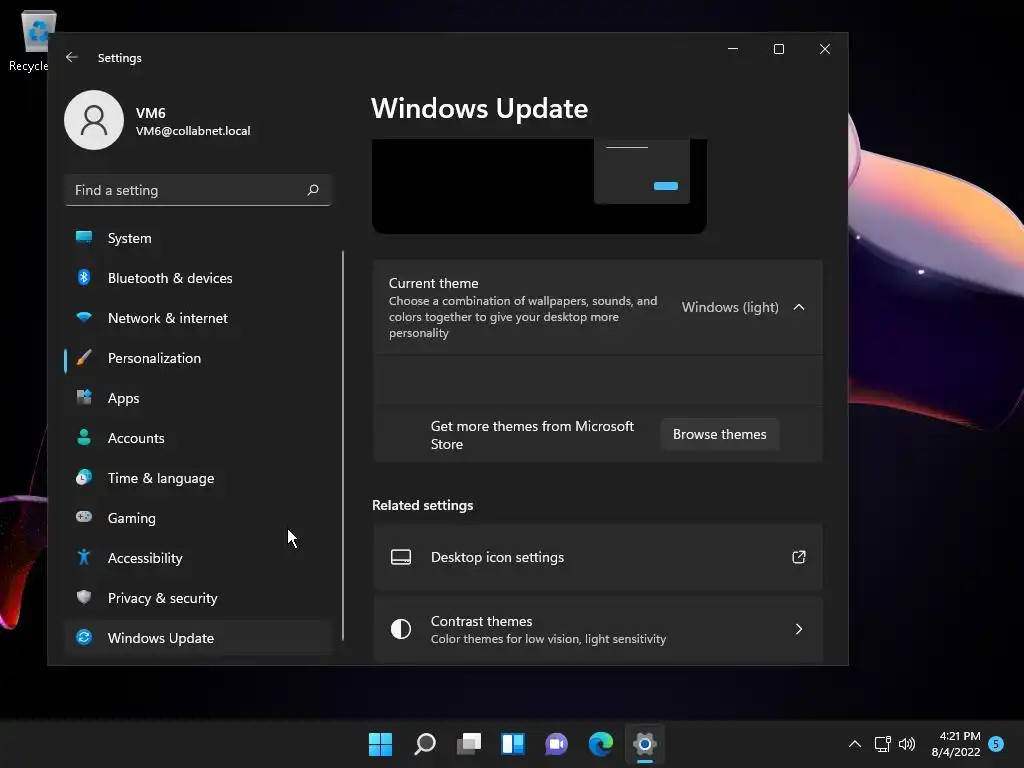Open Personalization settings
This screenshot has width=1024, height=768.
198,358
